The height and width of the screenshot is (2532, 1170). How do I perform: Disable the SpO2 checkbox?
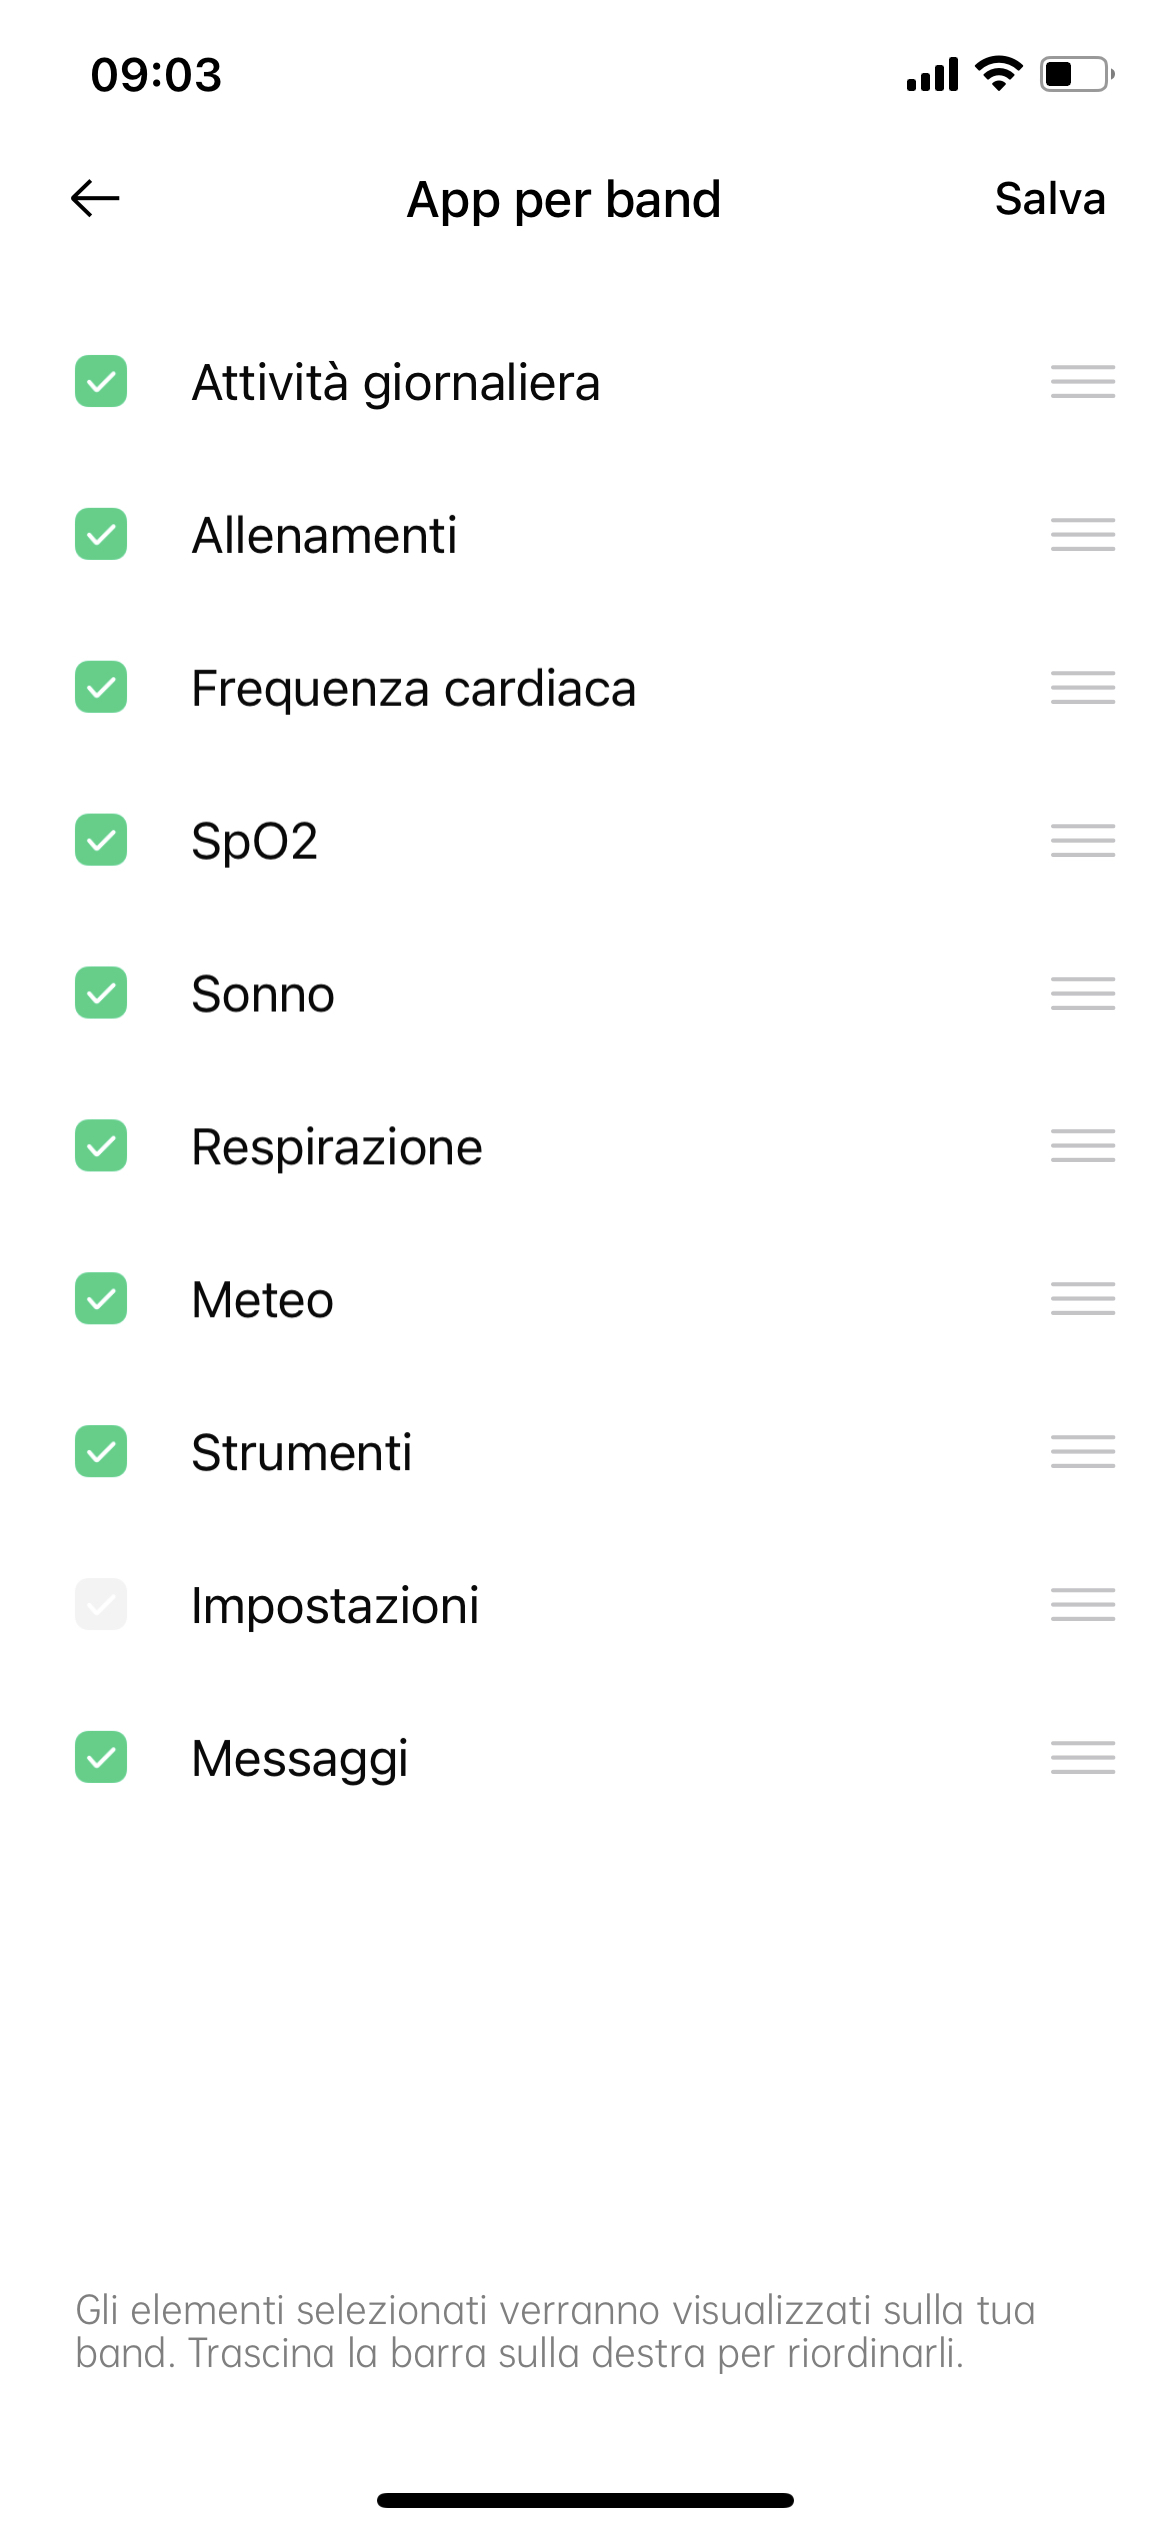tap(101, 840)
